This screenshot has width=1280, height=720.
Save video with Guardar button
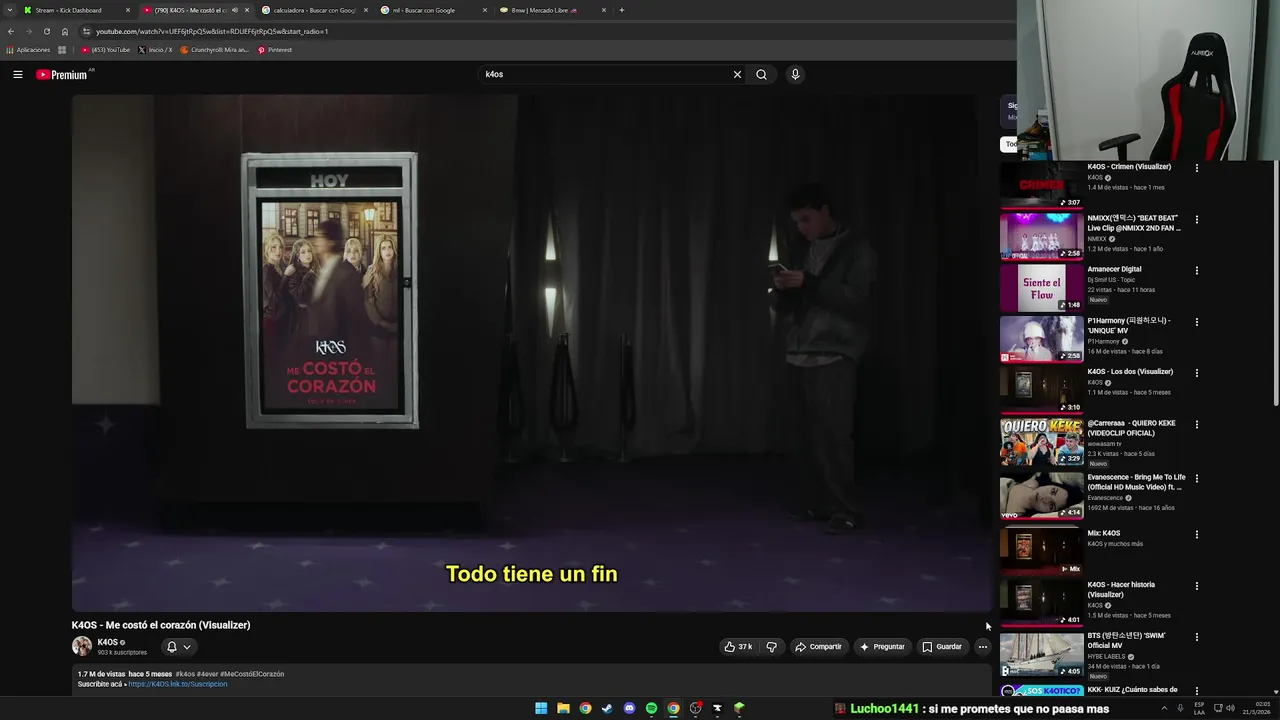(942, 647)
